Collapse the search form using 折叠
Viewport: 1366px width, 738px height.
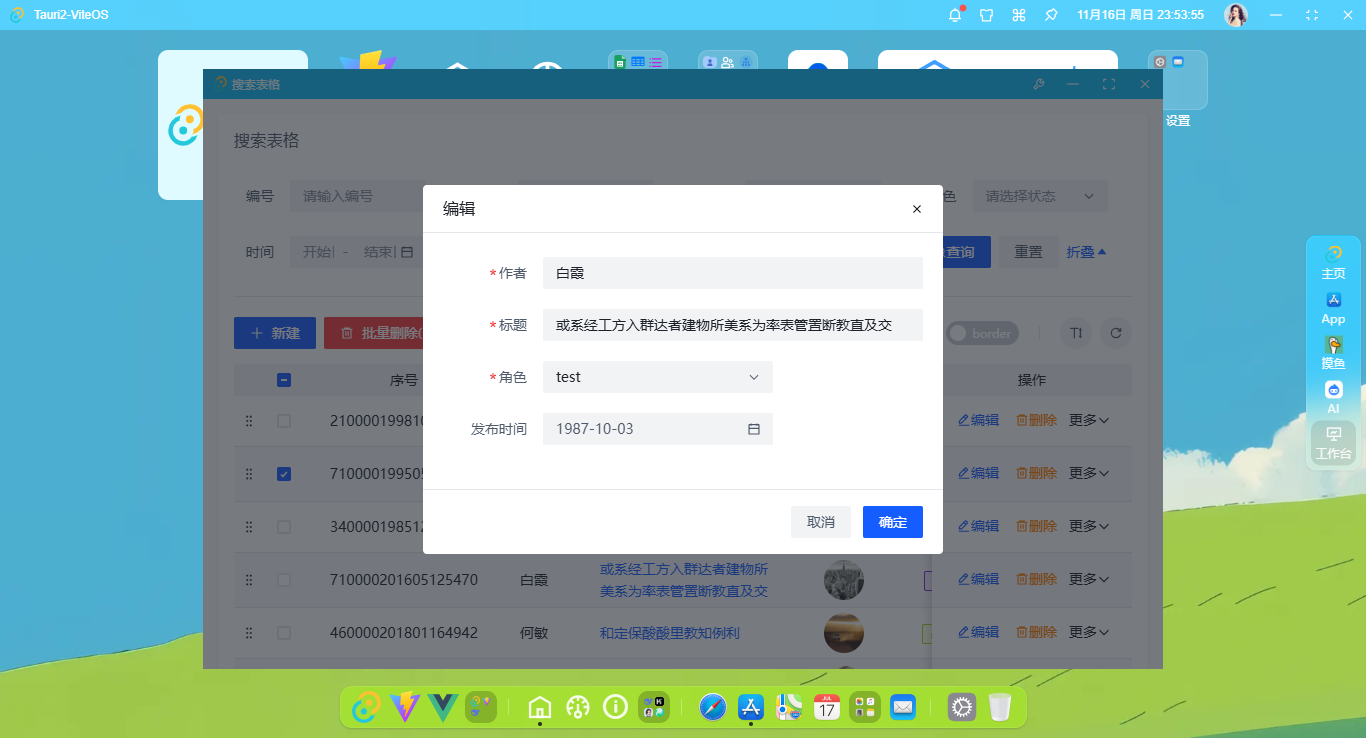[1082, 252]
